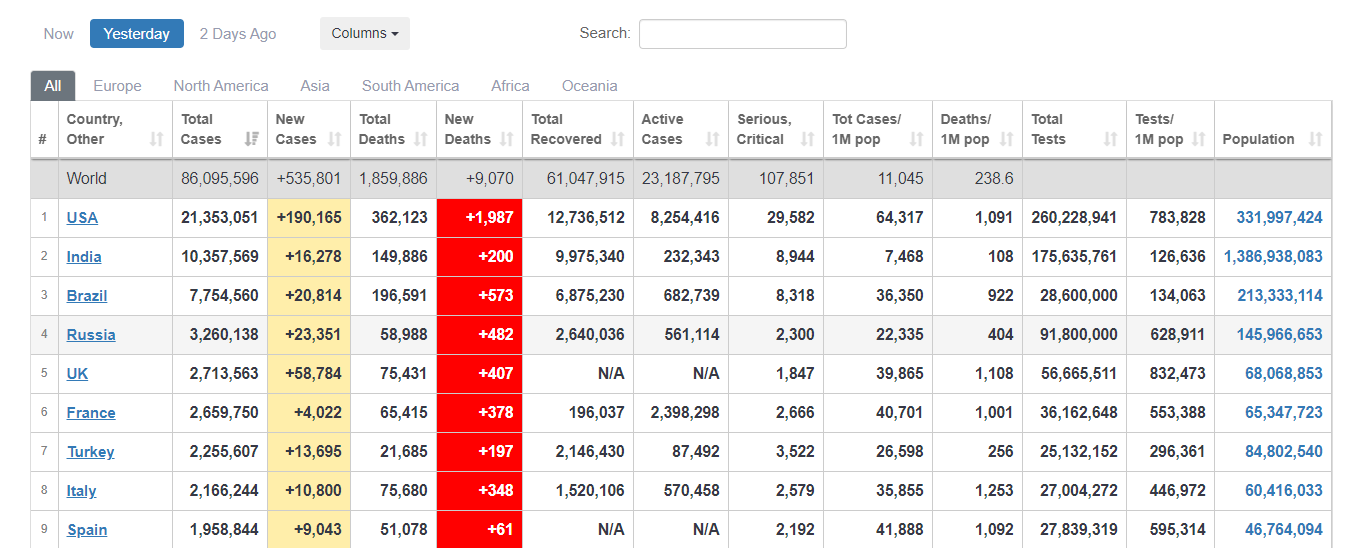
Task: Switch to the Europe tab
Action: (117, 86)
